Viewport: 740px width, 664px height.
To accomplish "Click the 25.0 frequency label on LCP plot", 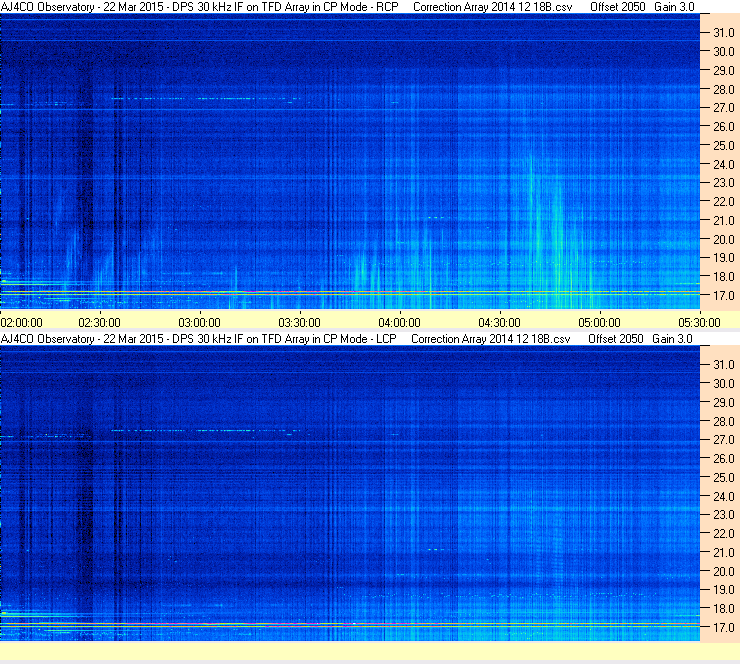I will (723, 478).
